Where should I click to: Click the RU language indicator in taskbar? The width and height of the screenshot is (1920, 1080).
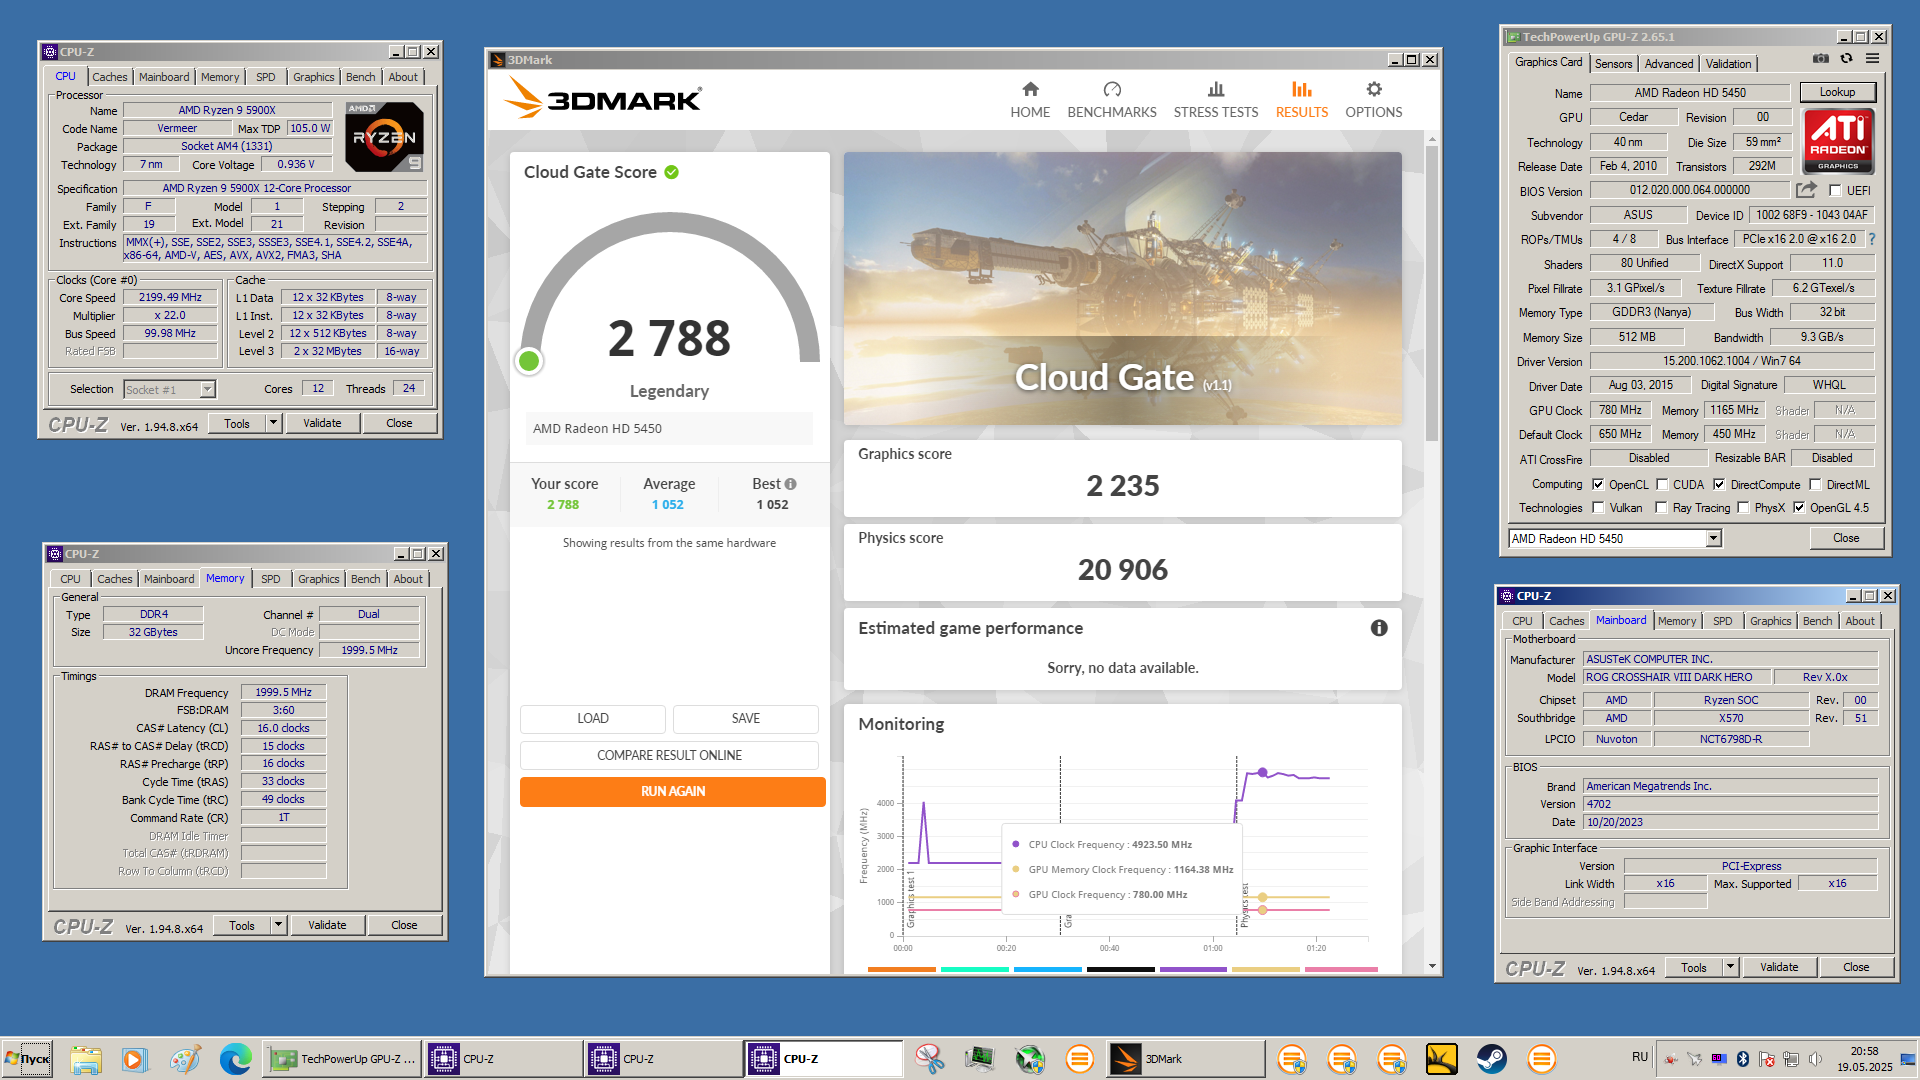pos(1640,1057)
